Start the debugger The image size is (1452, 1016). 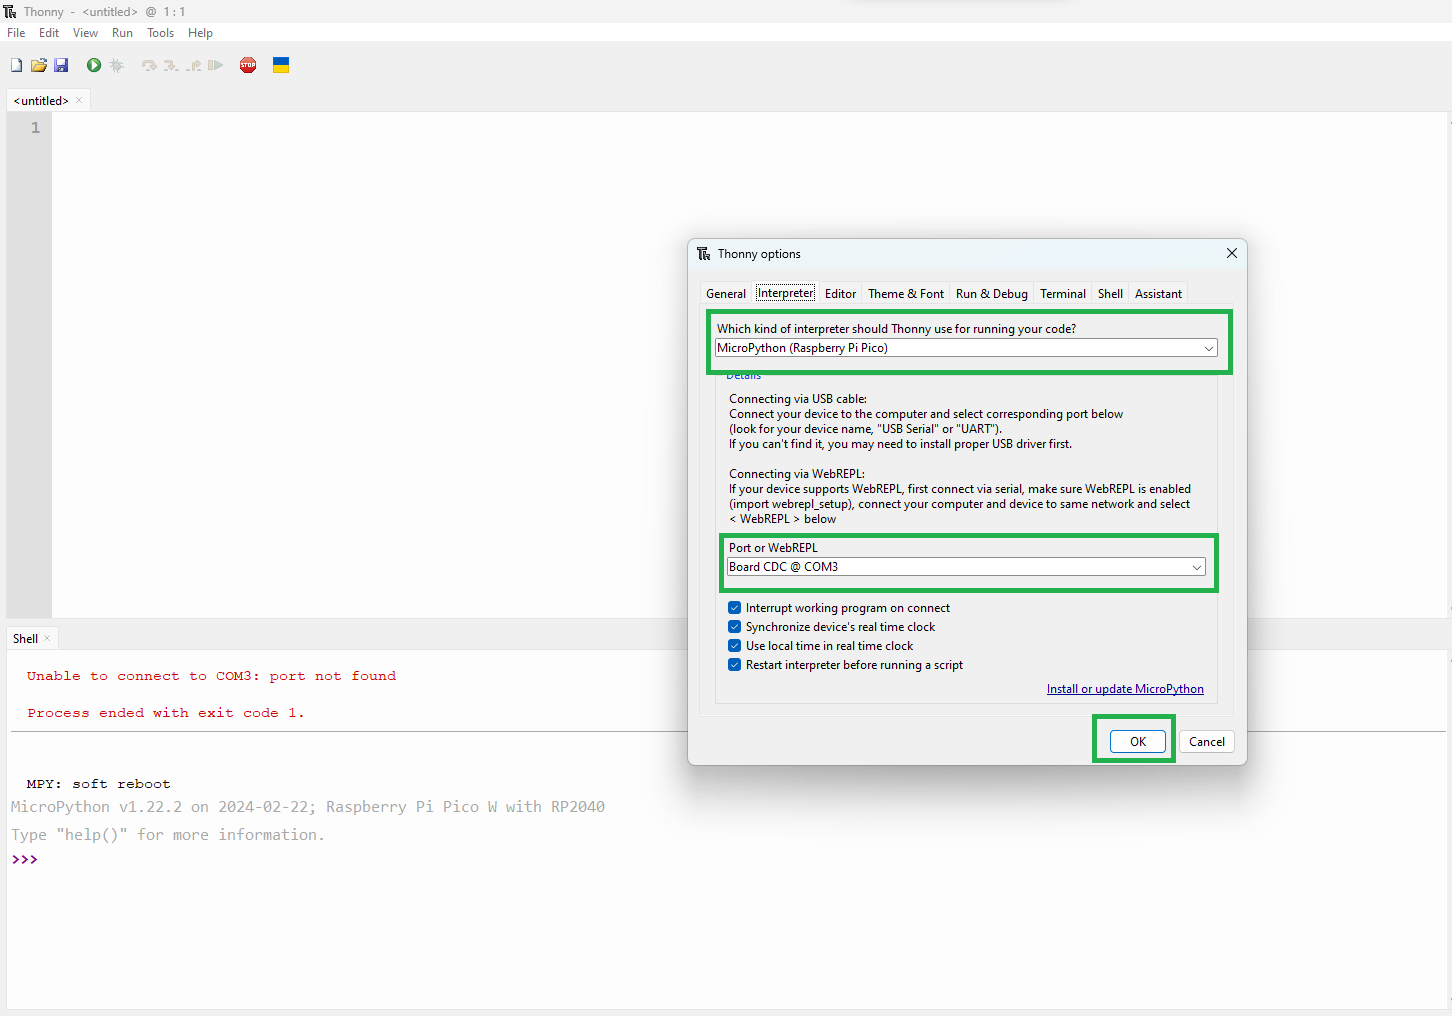[117, 64]
